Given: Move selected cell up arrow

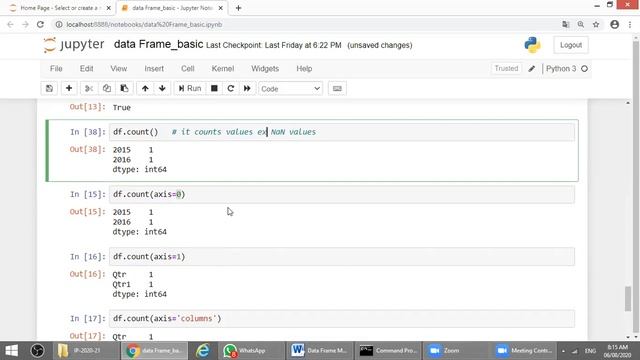Looking at the screenshot, I should pyautogui.click(x=145, y=89).
